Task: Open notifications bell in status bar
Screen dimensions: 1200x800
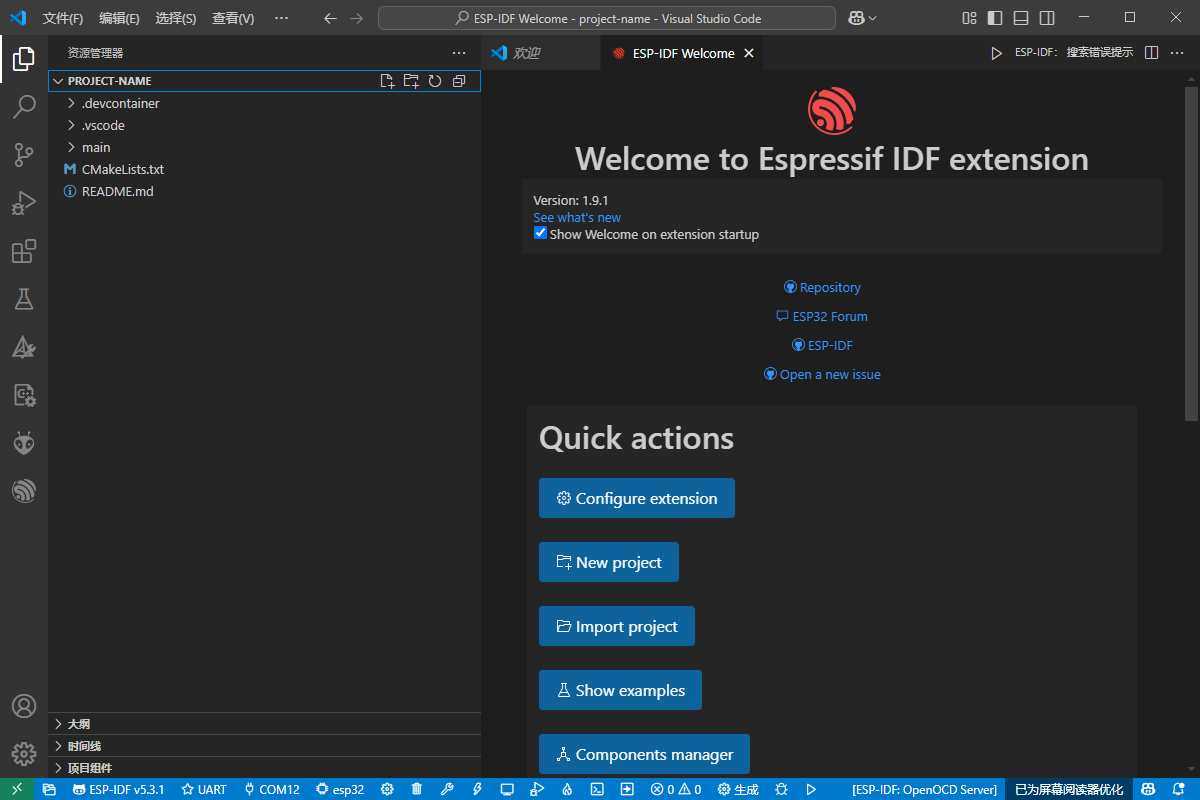Action: [1178, 789]
